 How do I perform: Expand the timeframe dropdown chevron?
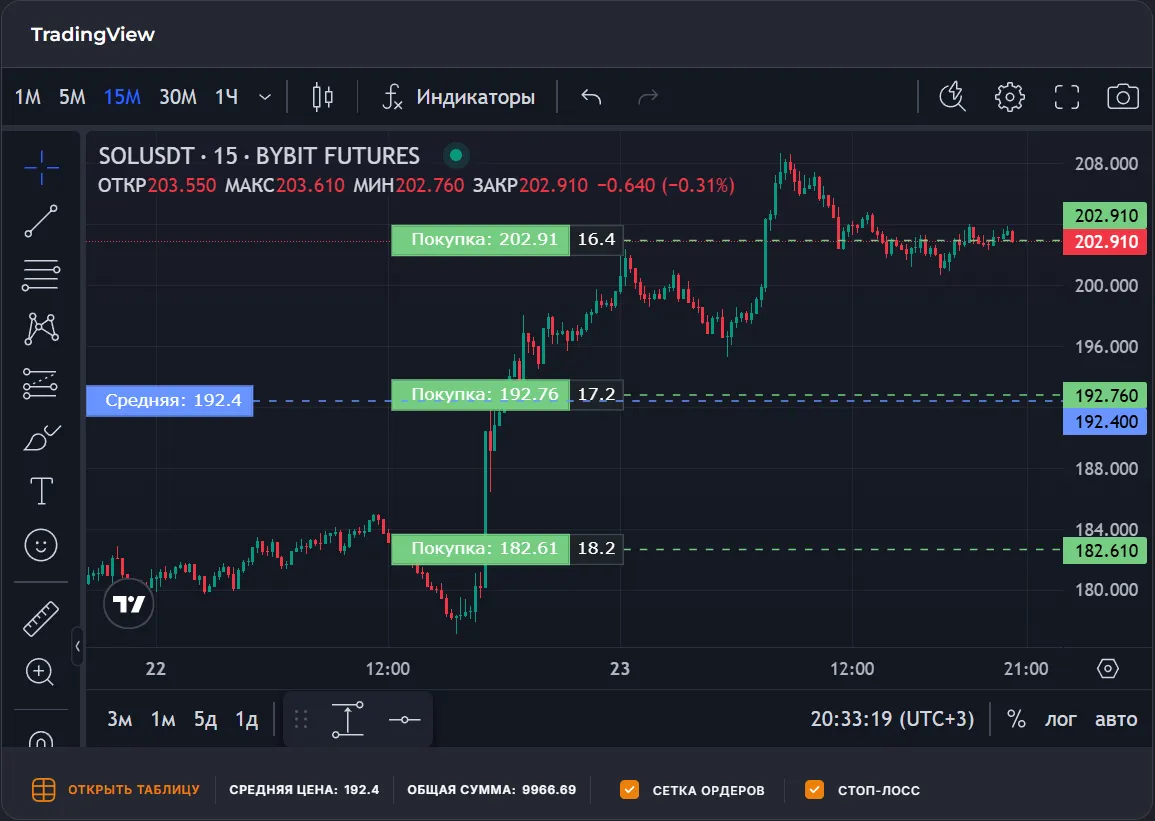pyautogui.click(x=265, y=97)
